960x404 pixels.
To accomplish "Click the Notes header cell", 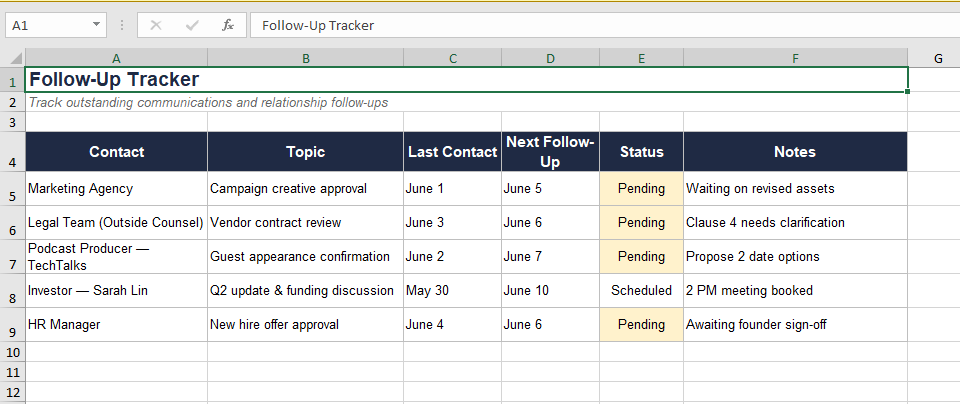I will pyautogui.click(x=795, y=151).
